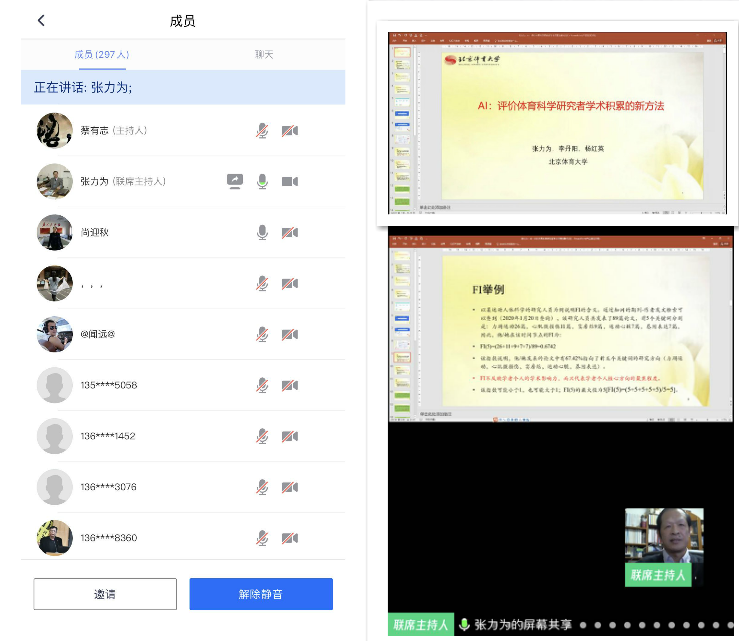The width and height of the screenshot is (739, 641).
Task: Toggle 张力为's green microphone icon
Action: [262, 181]
